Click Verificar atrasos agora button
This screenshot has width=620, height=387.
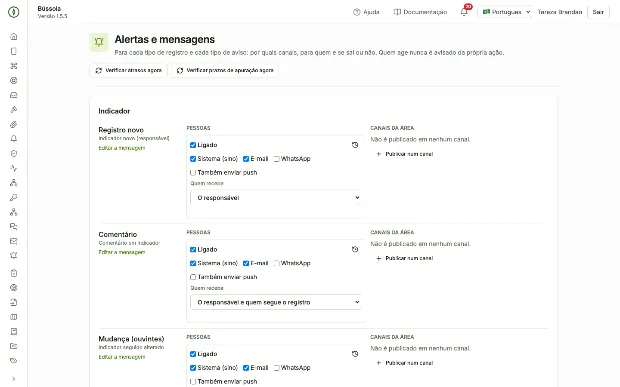(129, 70)
